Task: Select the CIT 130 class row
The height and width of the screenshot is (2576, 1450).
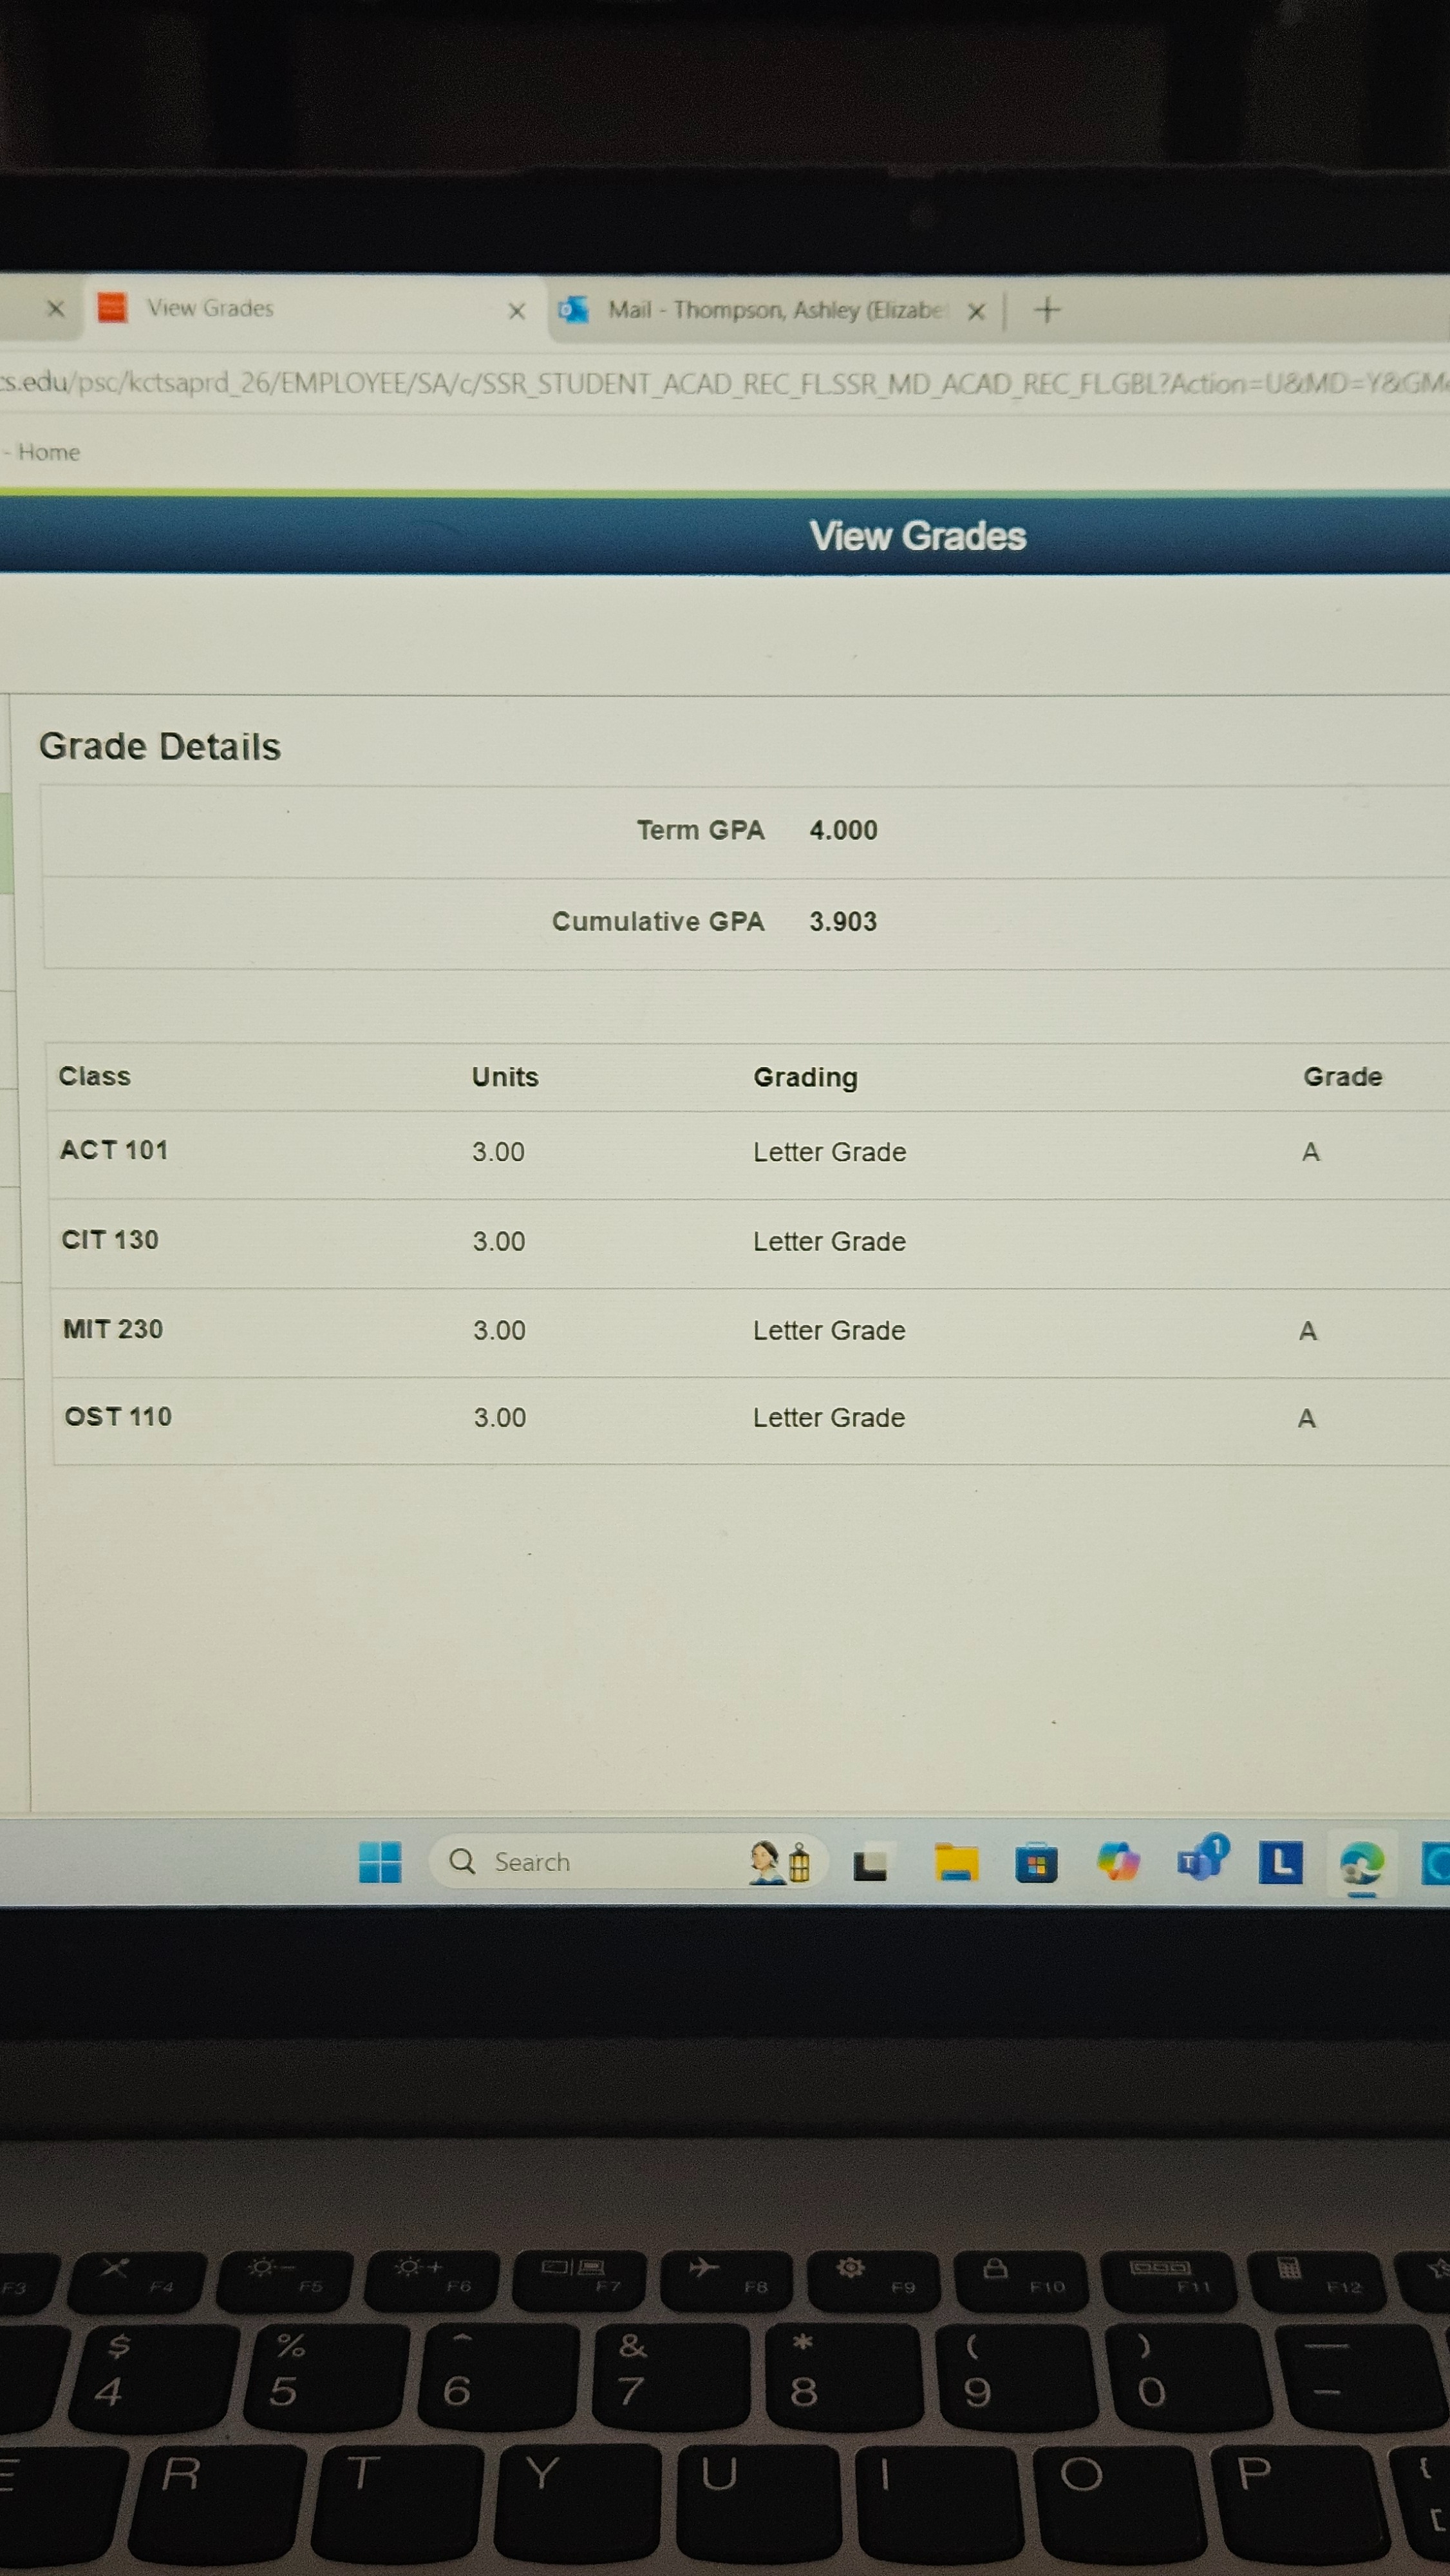Action: click(x=110, y=1240)
